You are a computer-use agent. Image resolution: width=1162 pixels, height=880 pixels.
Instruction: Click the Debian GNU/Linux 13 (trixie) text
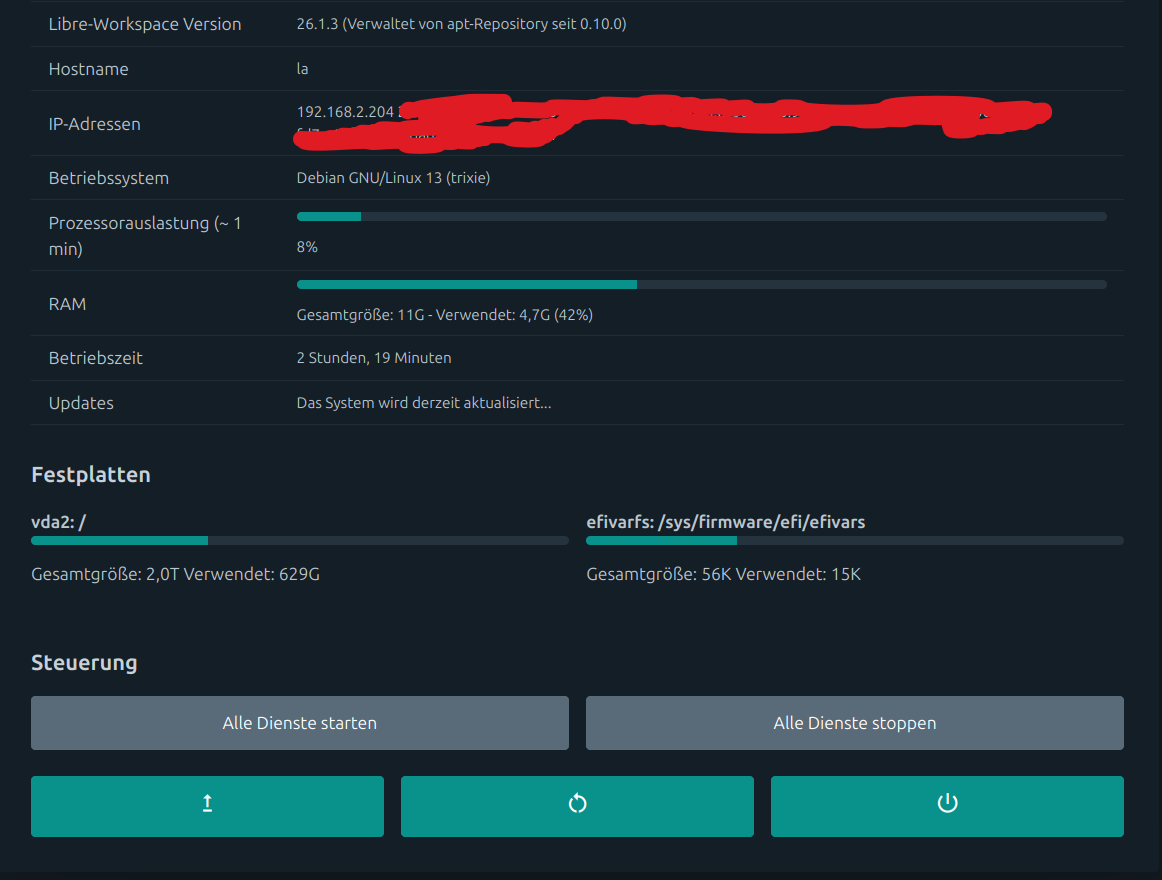point(393,178)
